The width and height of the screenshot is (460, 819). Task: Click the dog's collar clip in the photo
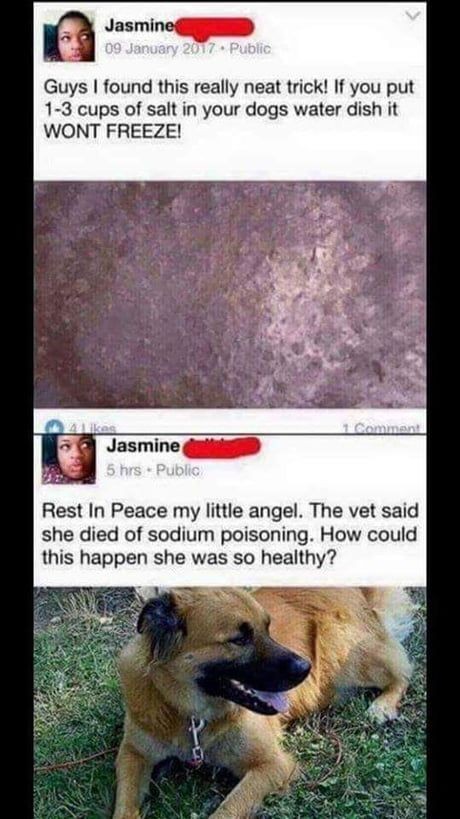coord(197,740)
